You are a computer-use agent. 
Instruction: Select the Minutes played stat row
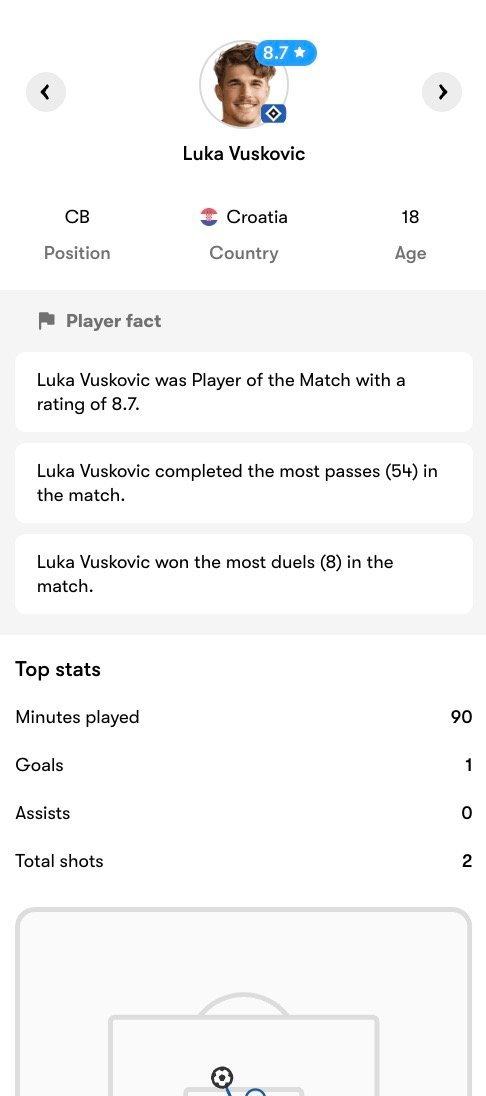pyautogui.click(x=243, y=717)
